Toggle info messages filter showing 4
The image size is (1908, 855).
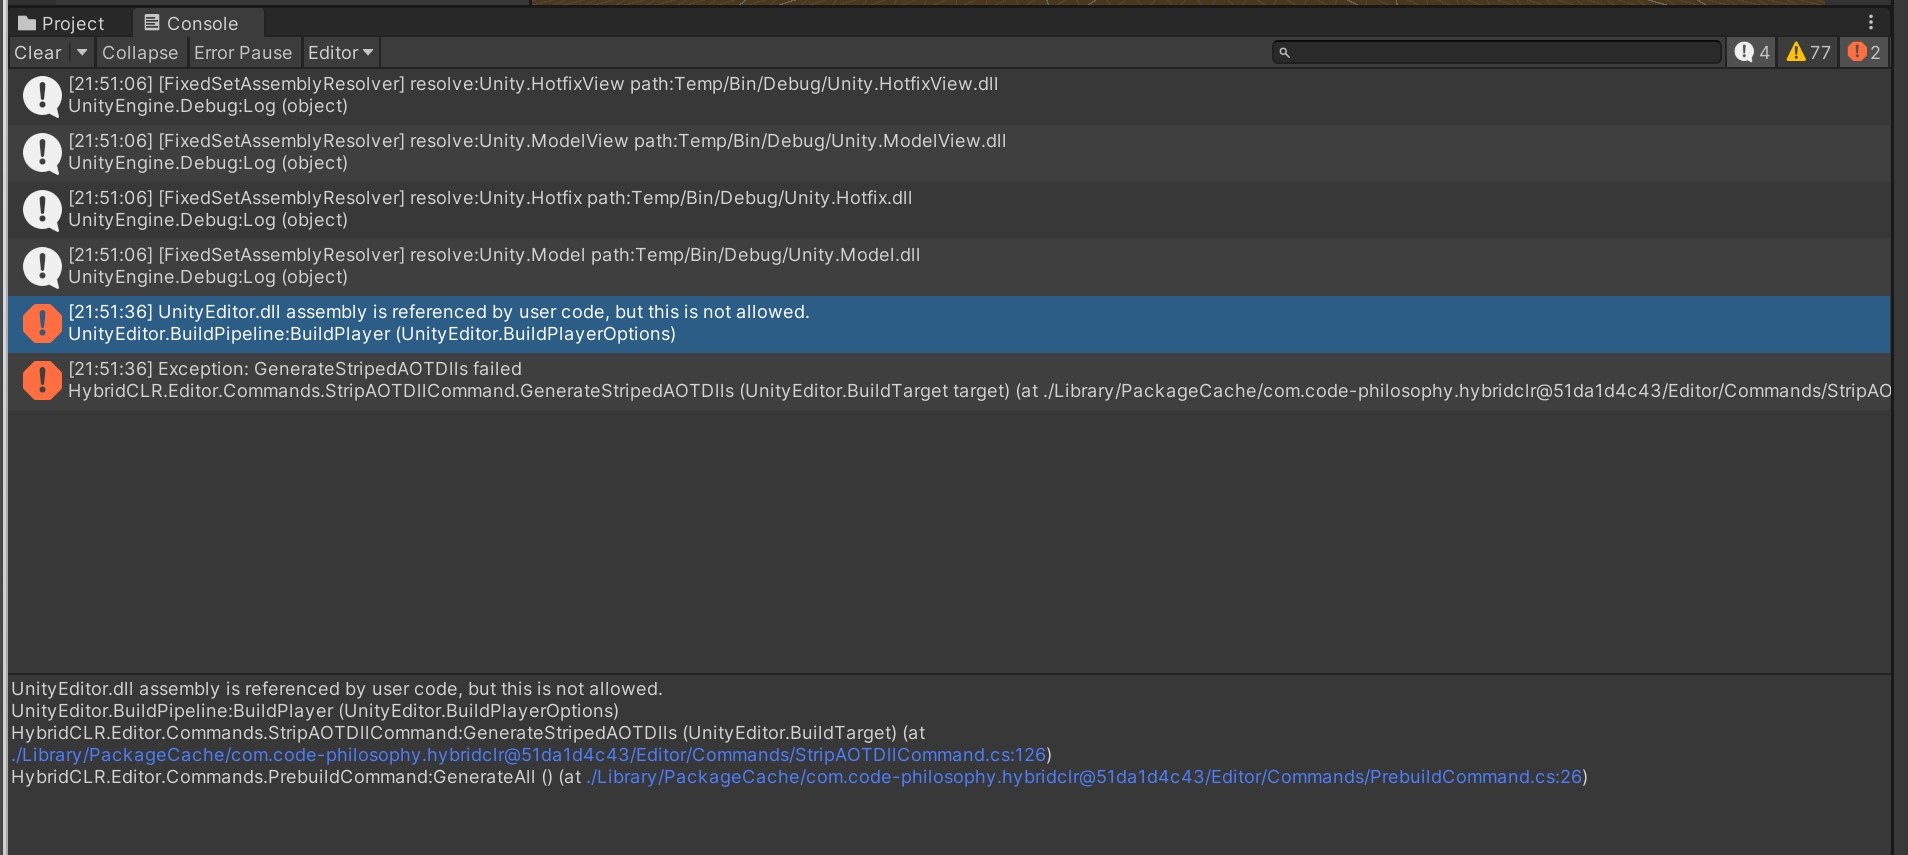(x=1752, y=52)
